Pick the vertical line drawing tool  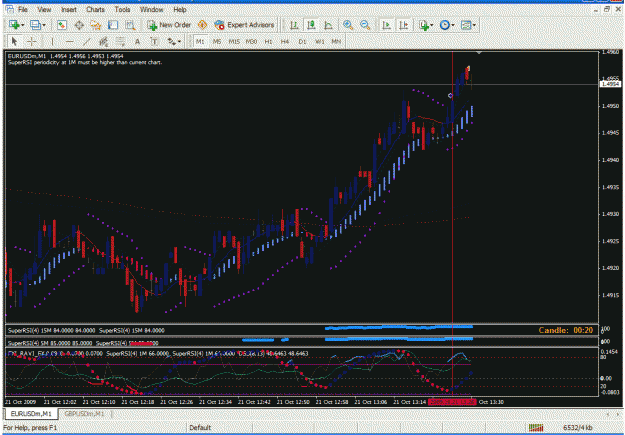tap(52, 41)
